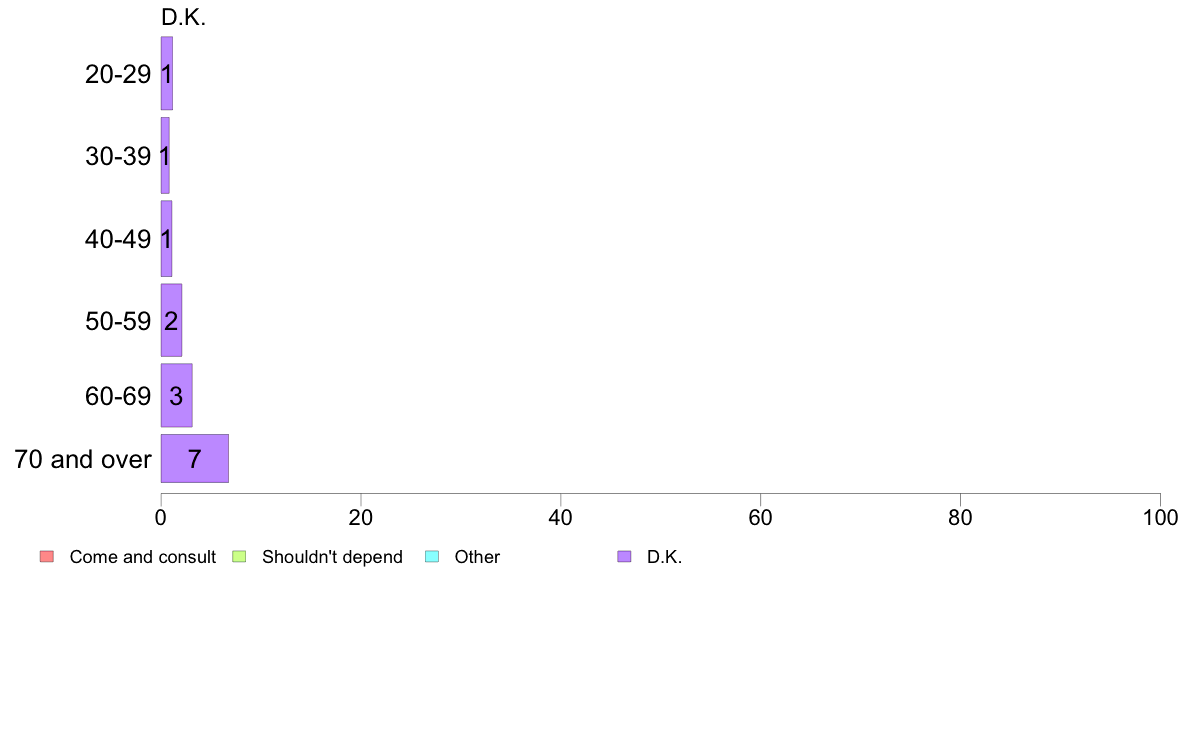Click the purple D.K. legend swatch

tap(624, 556)
